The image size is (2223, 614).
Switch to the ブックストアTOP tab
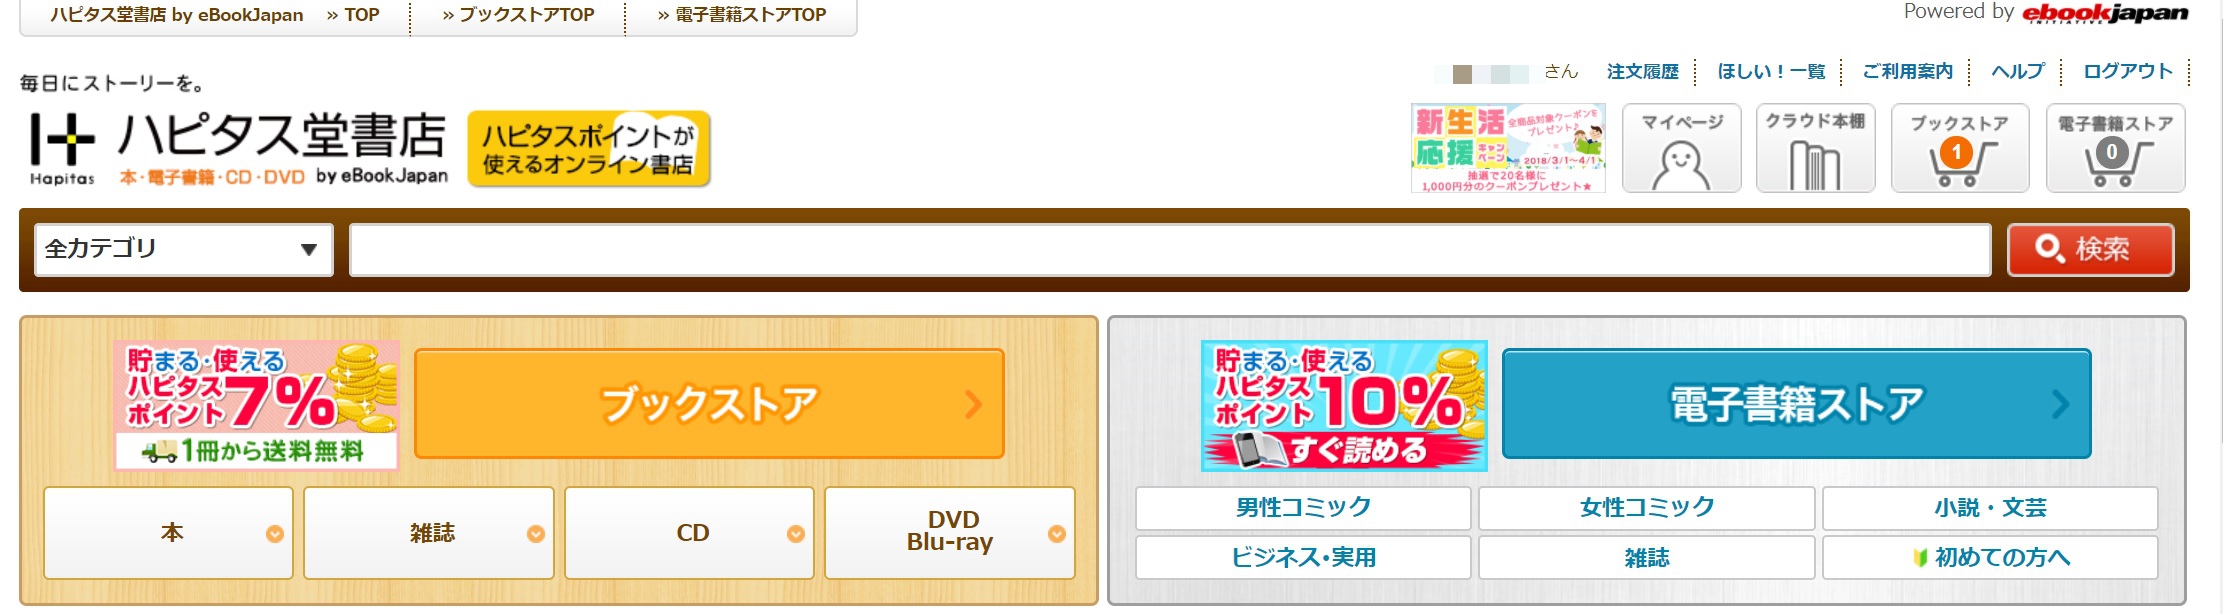pyautogui.click(x=518, y=15)
